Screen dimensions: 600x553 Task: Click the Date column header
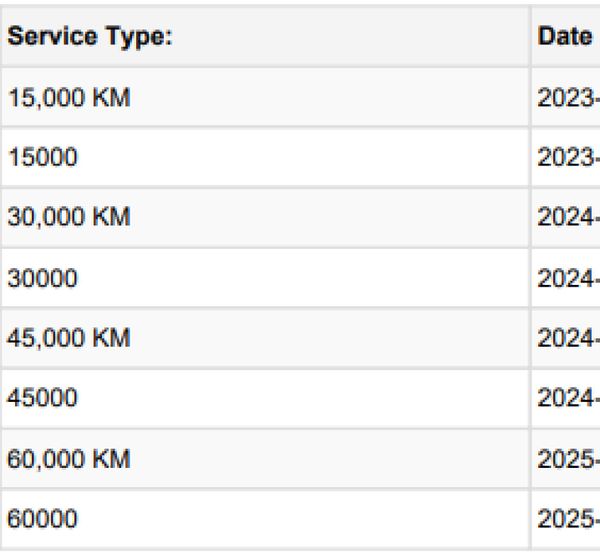coord(565,37)
